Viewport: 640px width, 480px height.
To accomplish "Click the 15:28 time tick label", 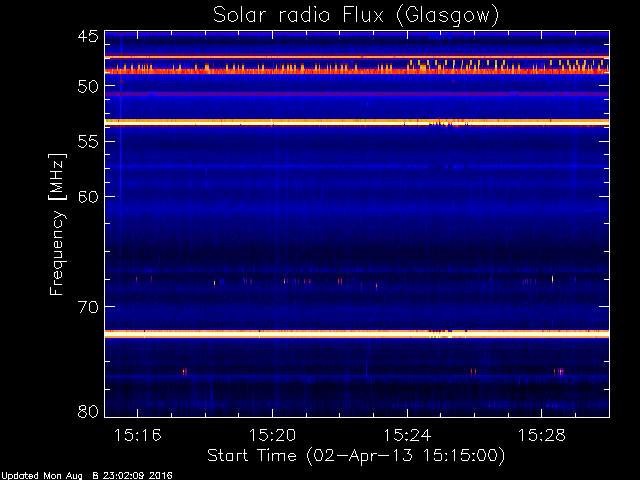I will click(542, 435).
